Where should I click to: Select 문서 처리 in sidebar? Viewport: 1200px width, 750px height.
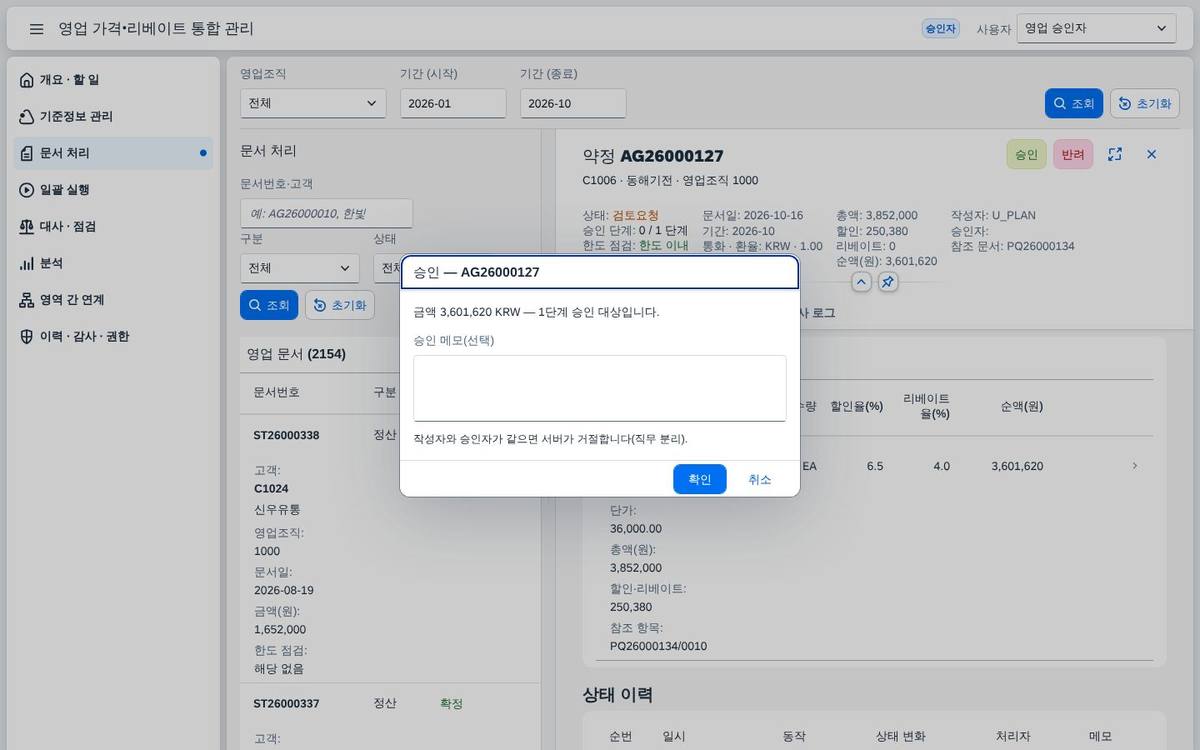pos(113,153)
